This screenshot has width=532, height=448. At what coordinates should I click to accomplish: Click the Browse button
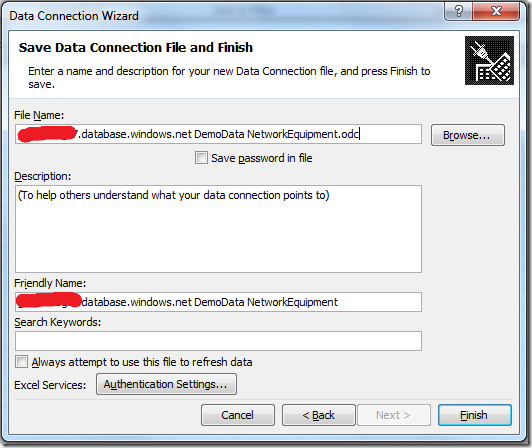(468, 135)
